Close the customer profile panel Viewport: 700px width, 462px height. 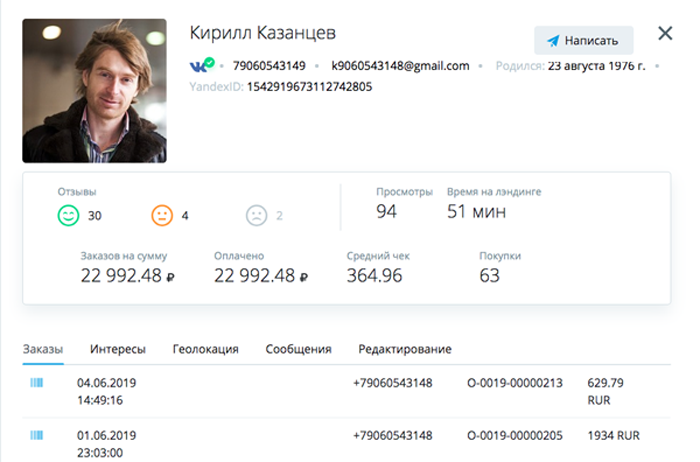665,33
